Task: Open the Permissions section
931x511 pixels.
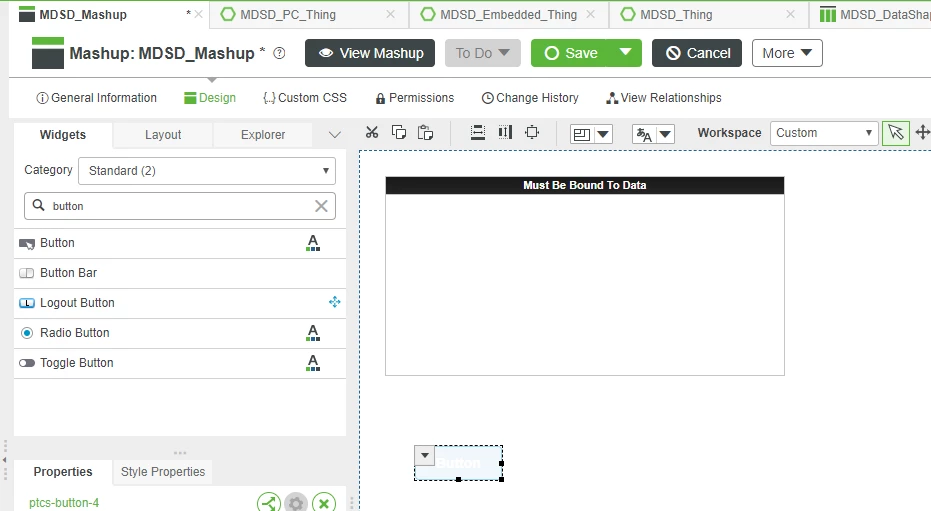Action: 414,98
